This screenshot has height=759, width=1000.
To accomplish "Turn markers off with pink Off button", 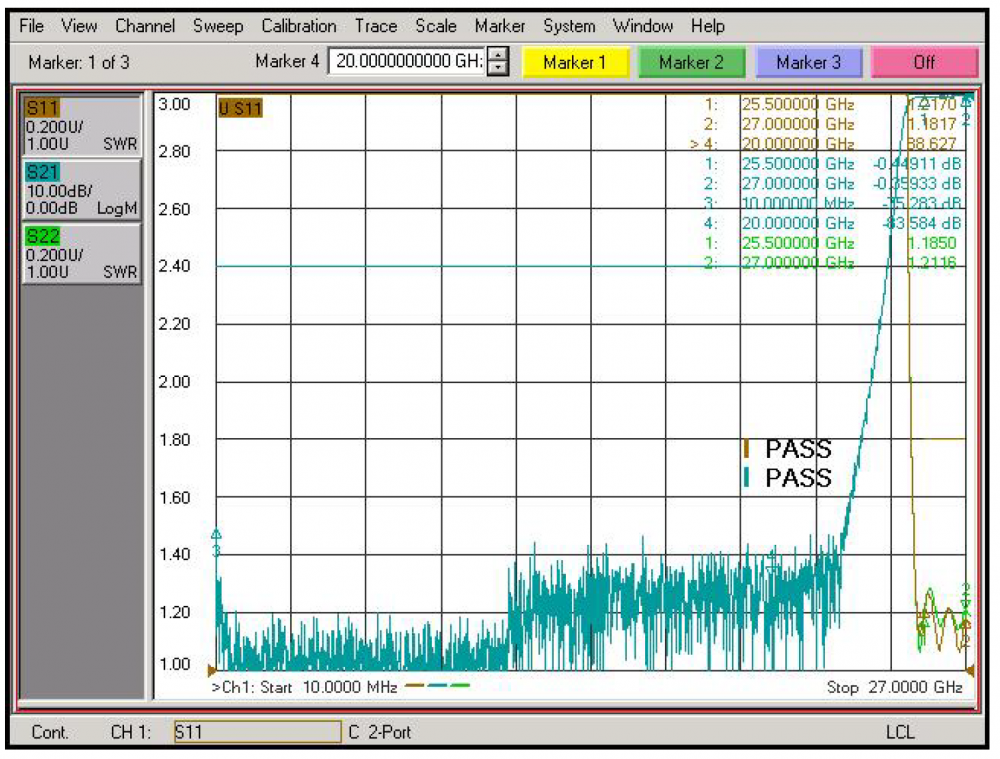I will click(x=924, y=62).
